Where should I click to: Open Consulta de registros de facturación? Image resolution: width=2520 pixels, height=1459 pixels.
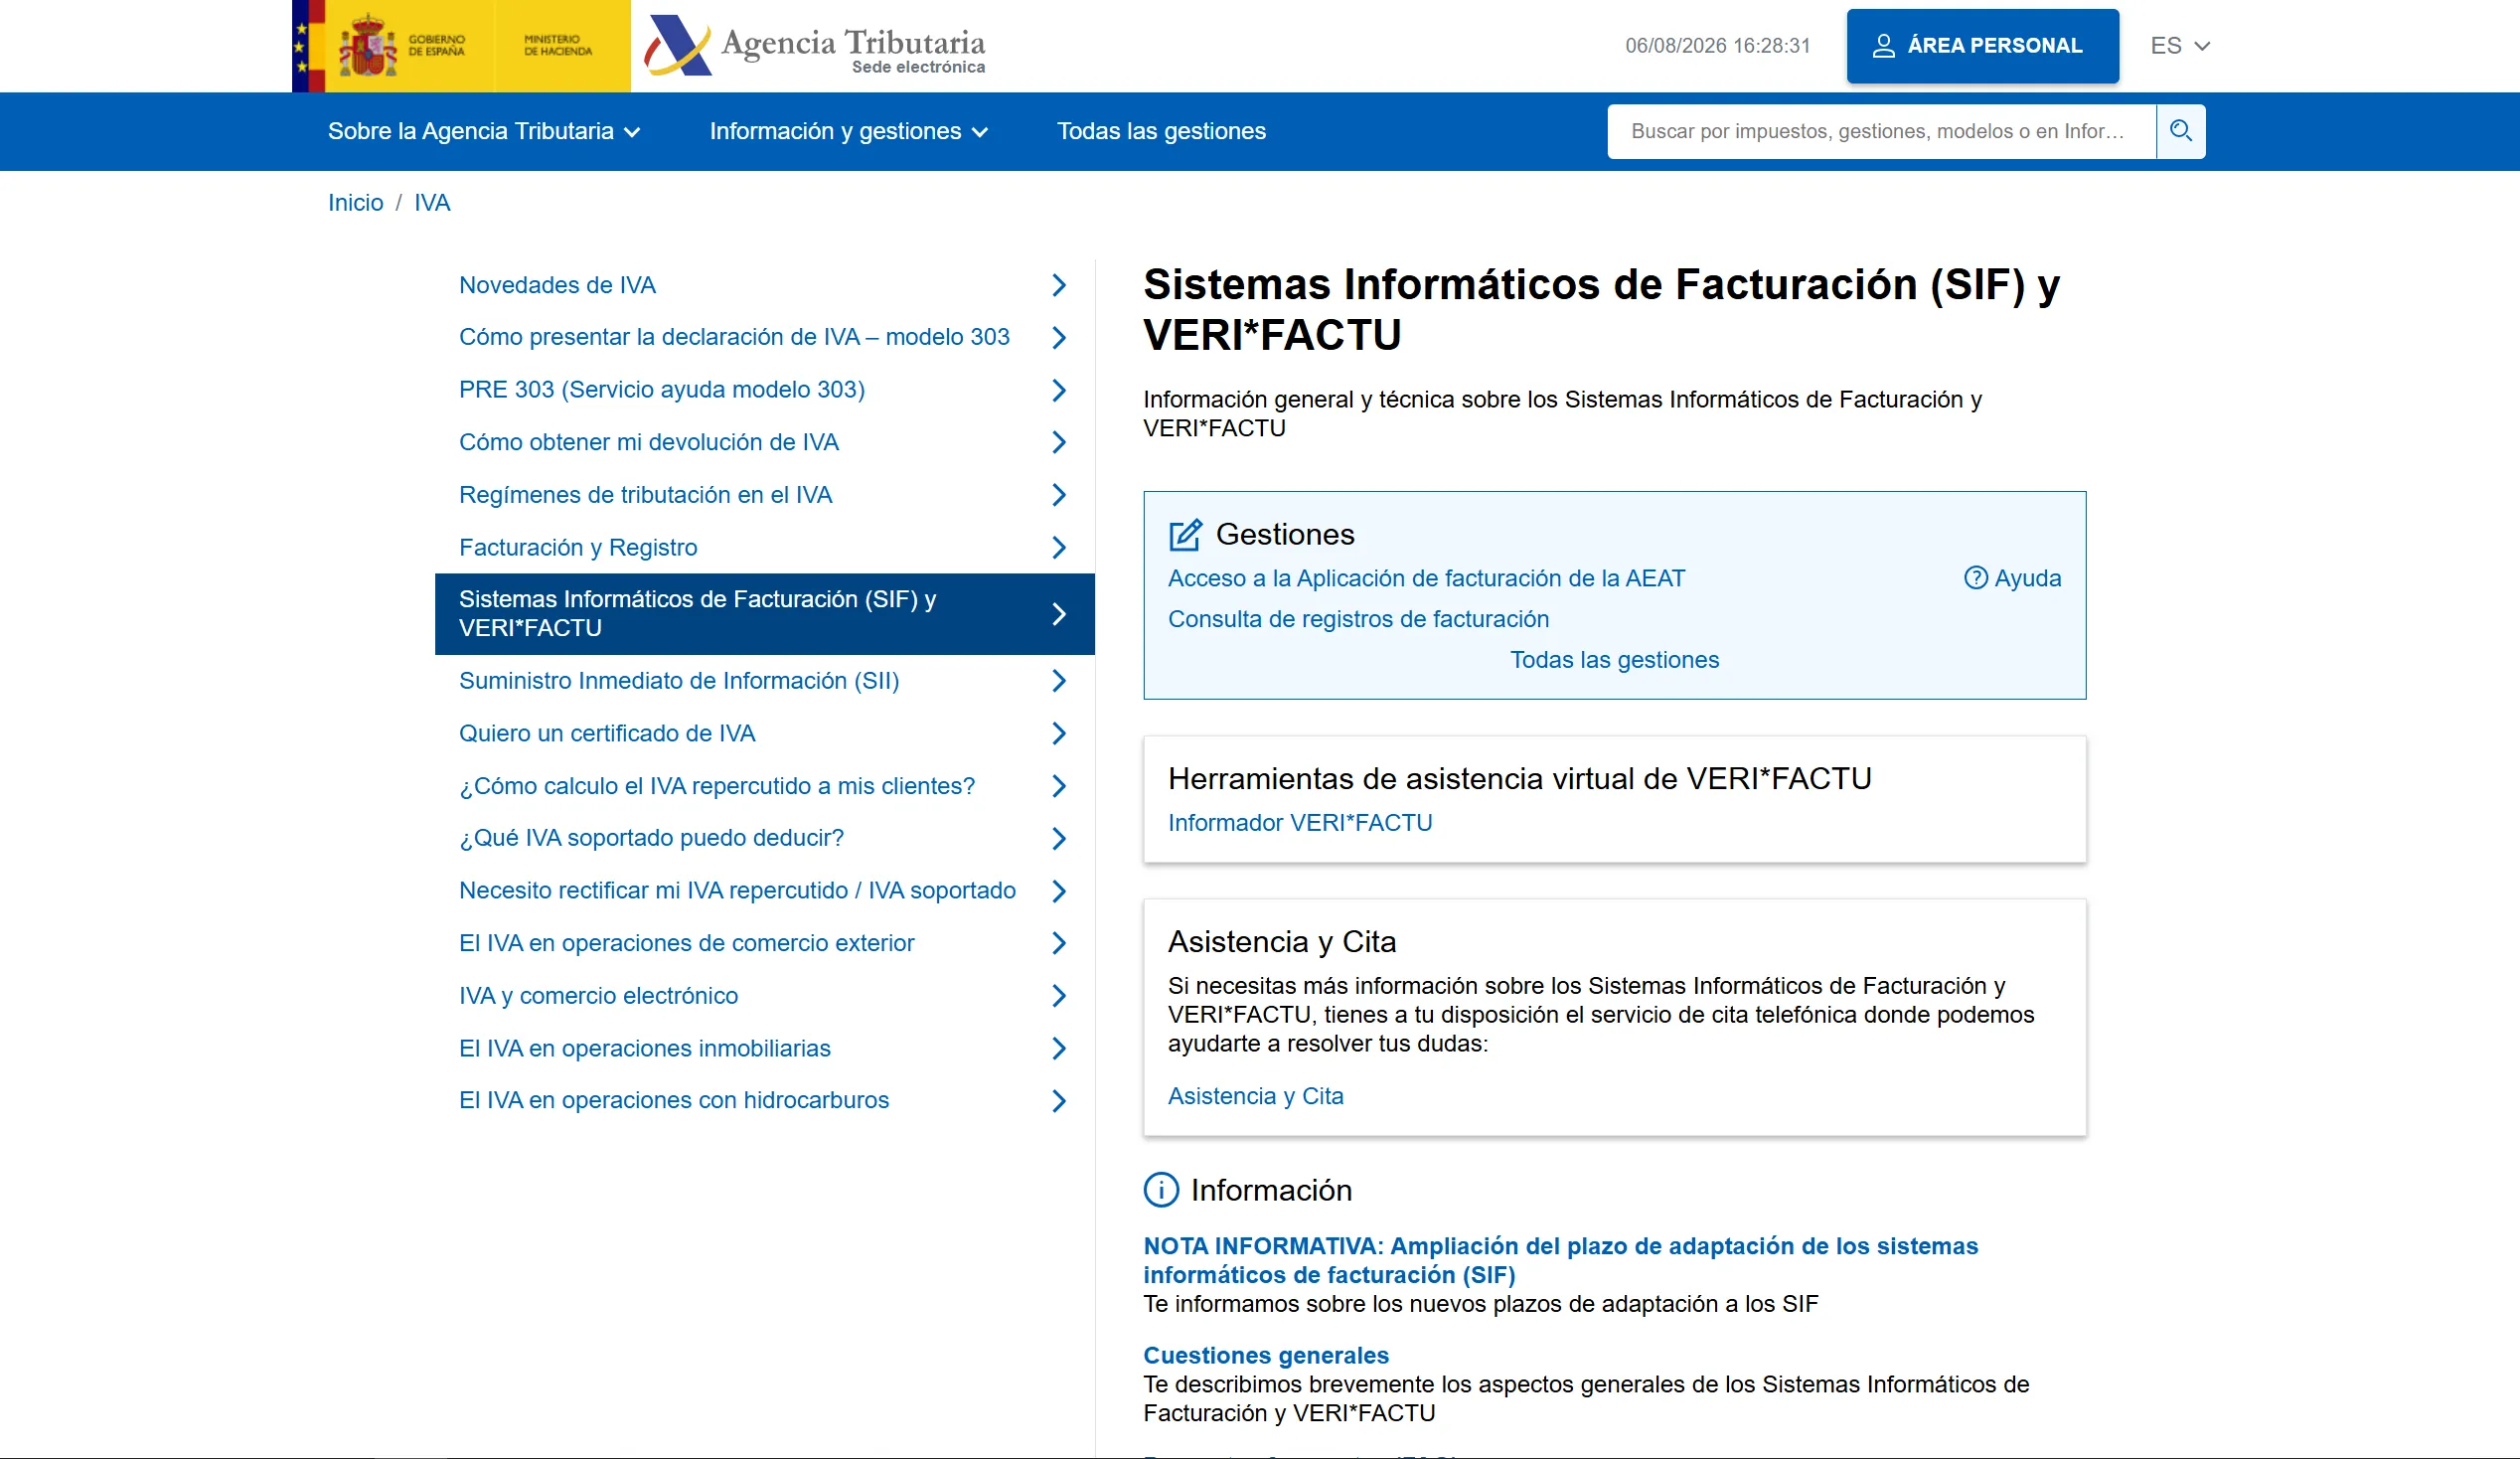[1358, 619]
